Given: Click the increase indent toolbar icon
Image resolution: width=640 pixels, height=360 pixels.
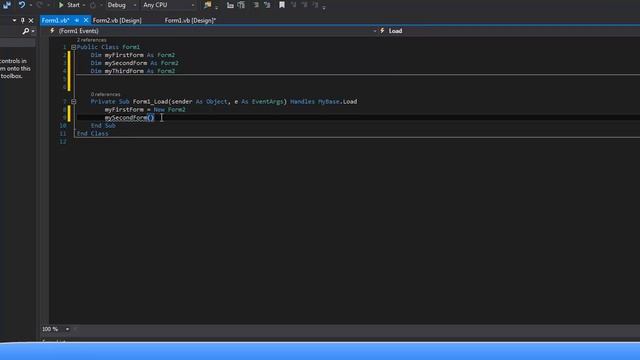Looking at the screenshot, I should click(x=241, y=5).
